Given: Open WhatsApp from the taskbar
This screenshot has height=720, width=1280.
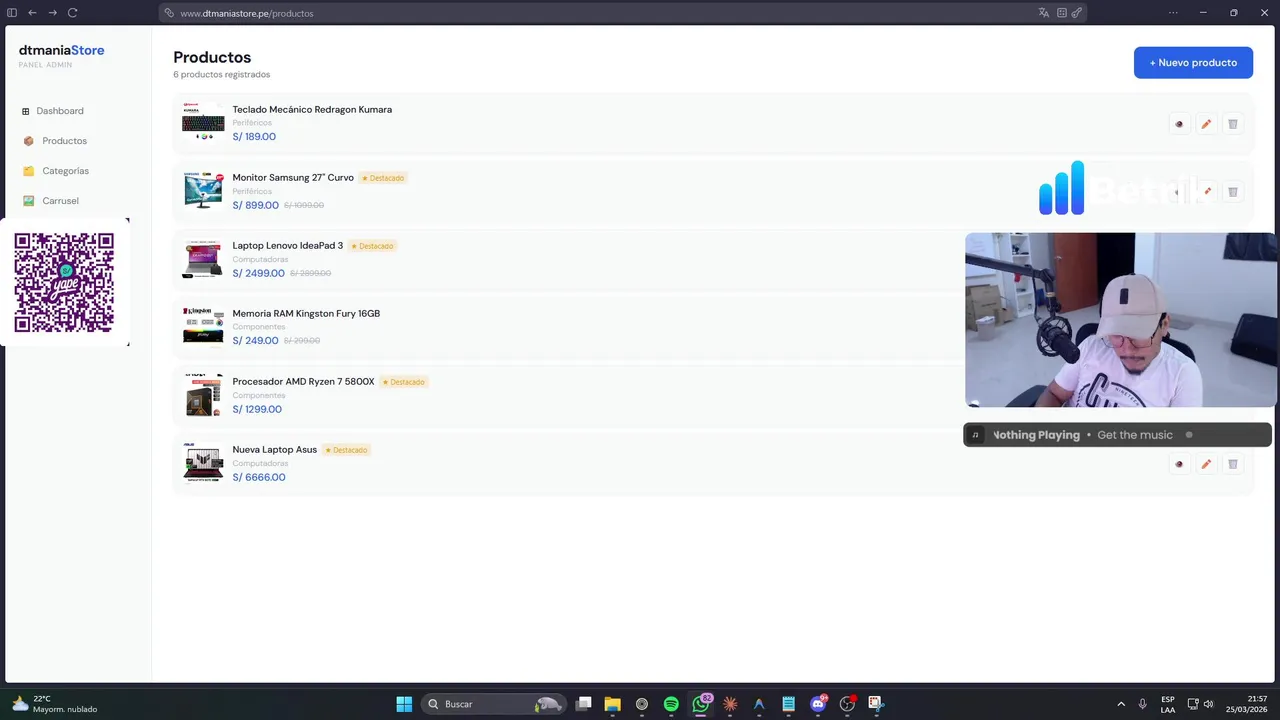Looking at the screenshot, I should point(701,704).
